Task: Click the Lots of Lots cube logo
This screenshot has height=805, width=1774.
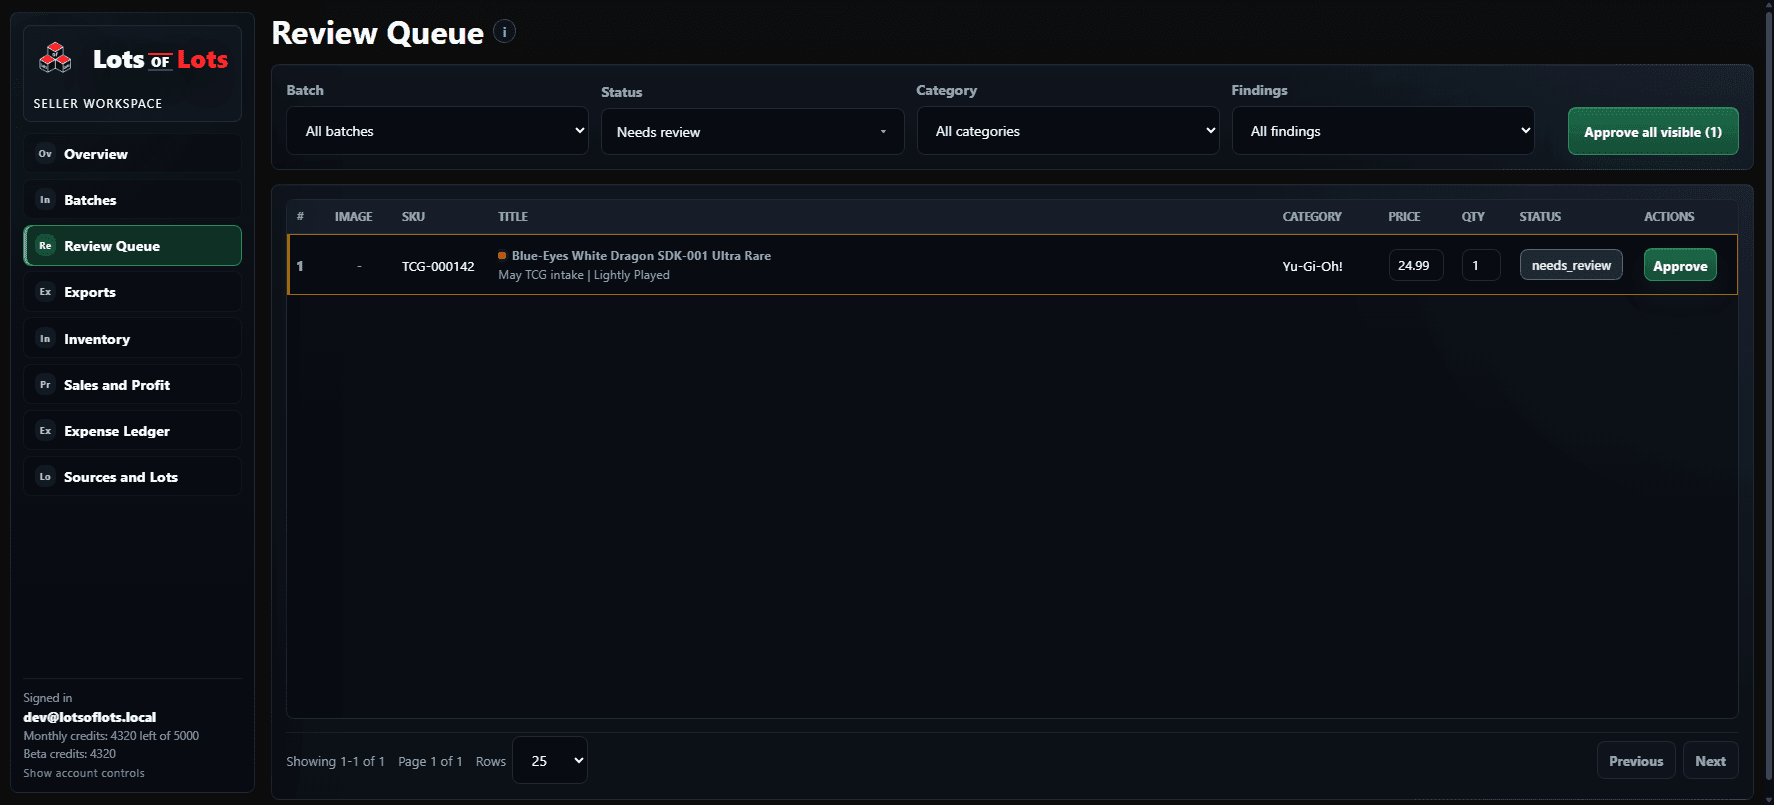Action: coord(55,58)
